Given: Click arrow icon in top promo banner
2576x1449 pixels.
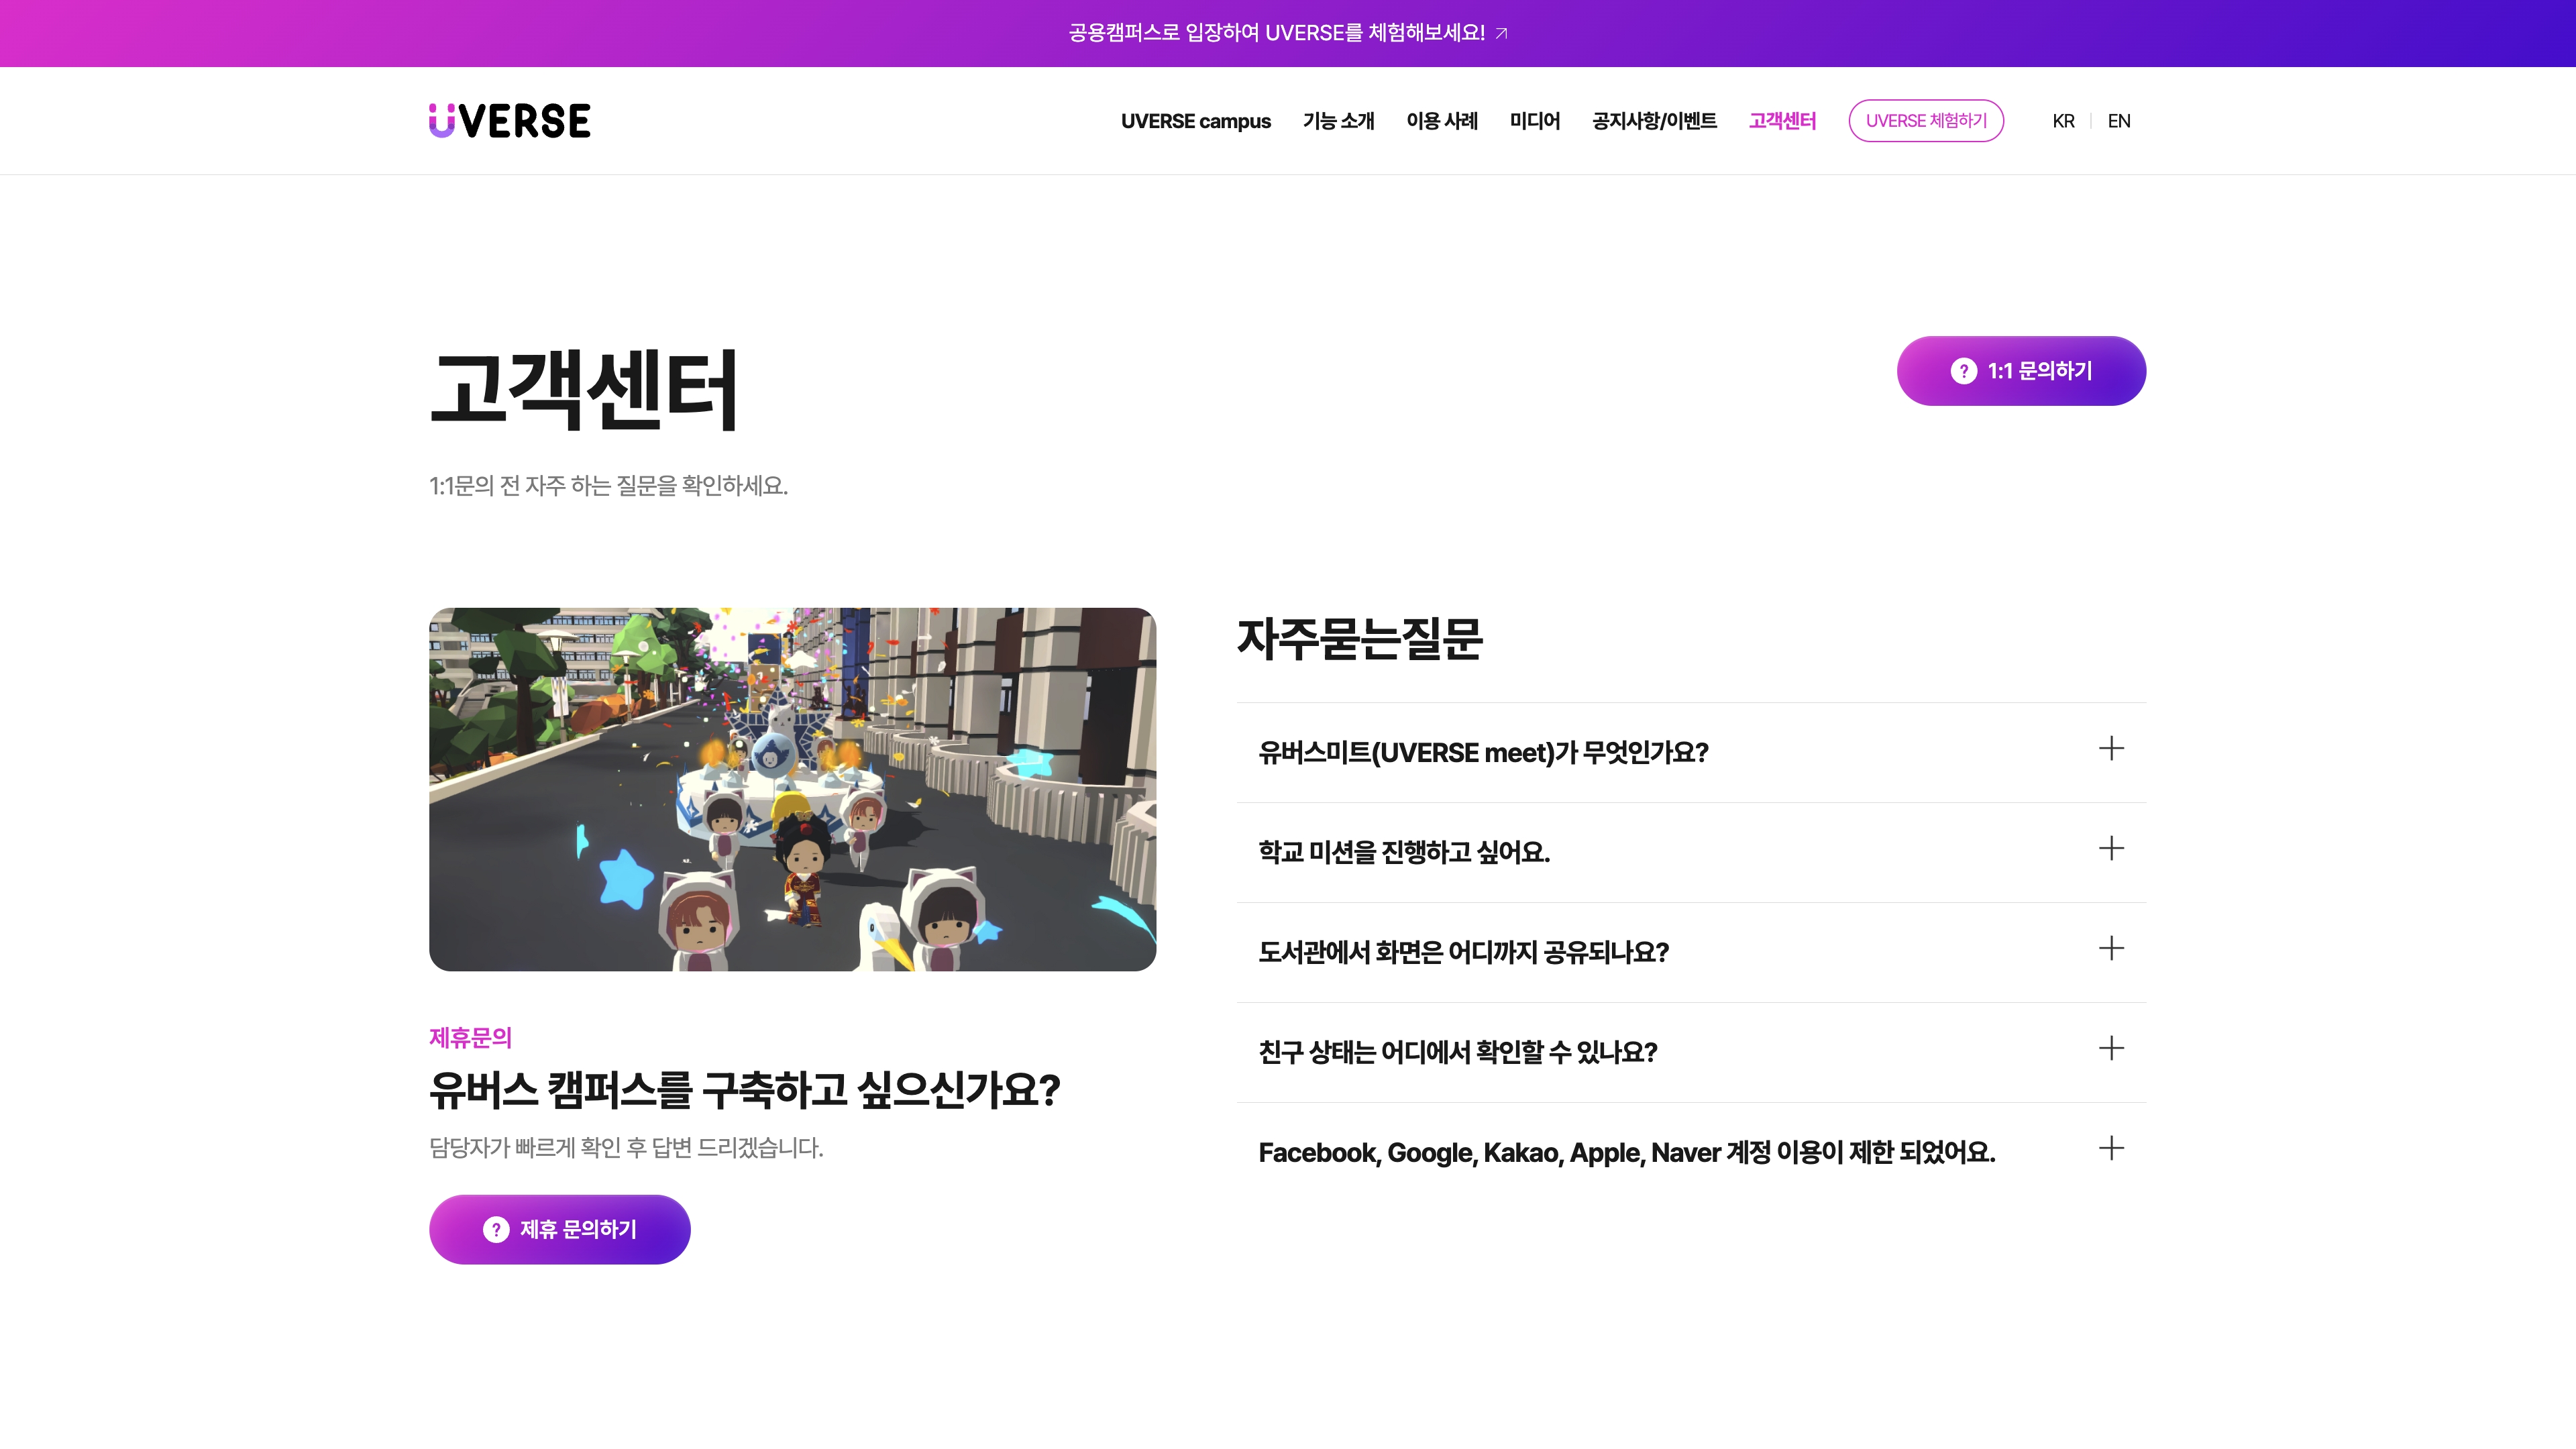Looking at the screenshot, I should 1501,34.
